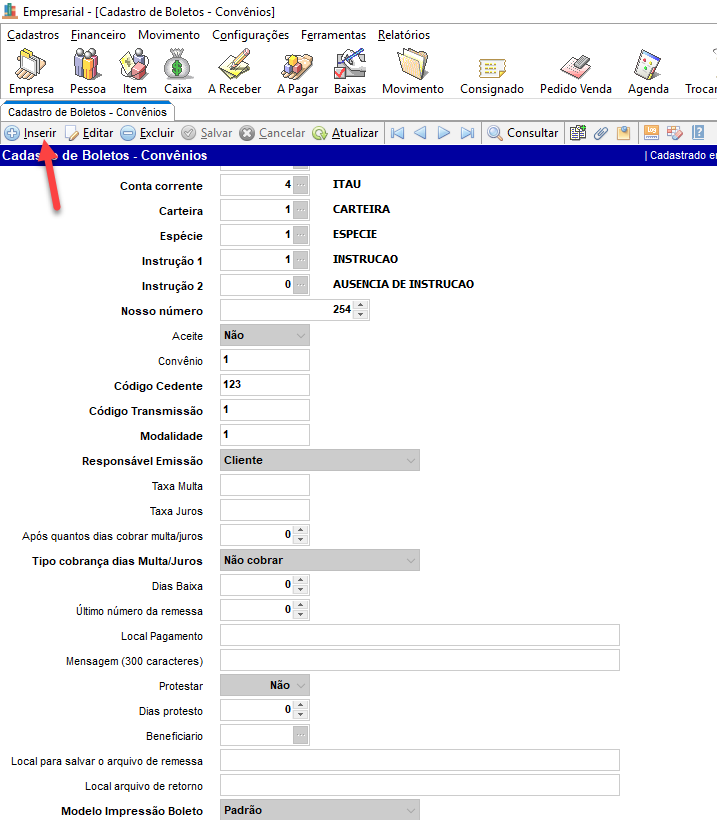Open the Relatórios menu
The width and height of the screenshot is (717, 820).
pos(404,35)
